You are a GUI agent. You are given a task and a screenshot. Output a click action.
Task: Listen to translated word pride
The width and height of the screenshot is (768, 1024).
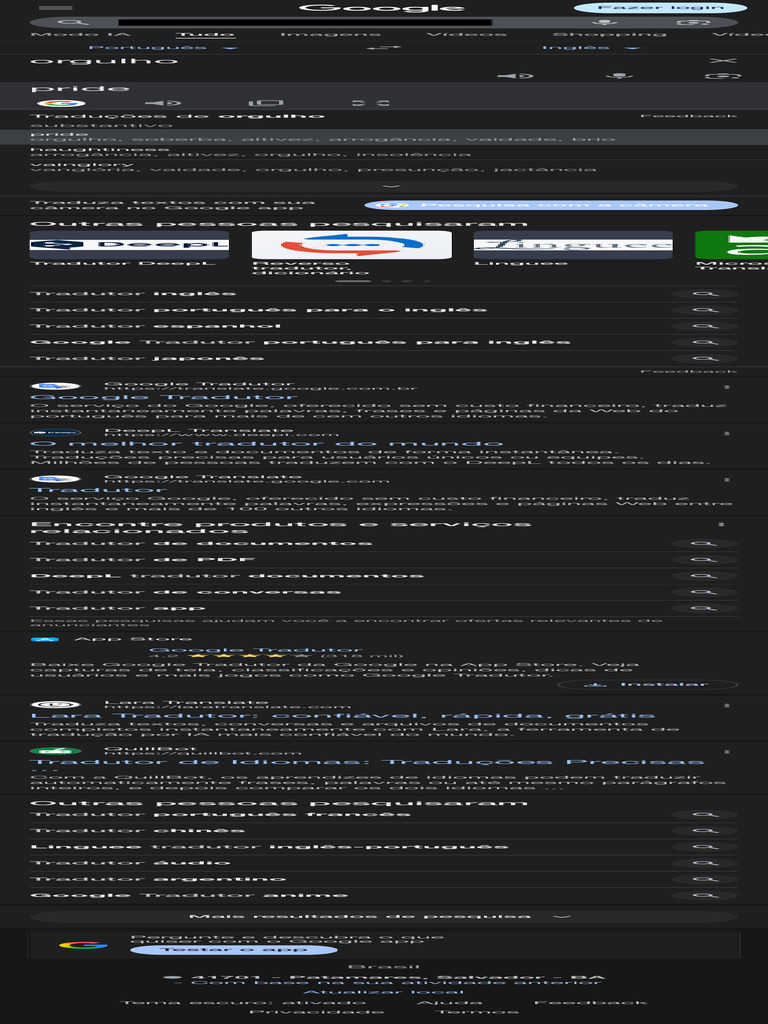tap(162, 103)
